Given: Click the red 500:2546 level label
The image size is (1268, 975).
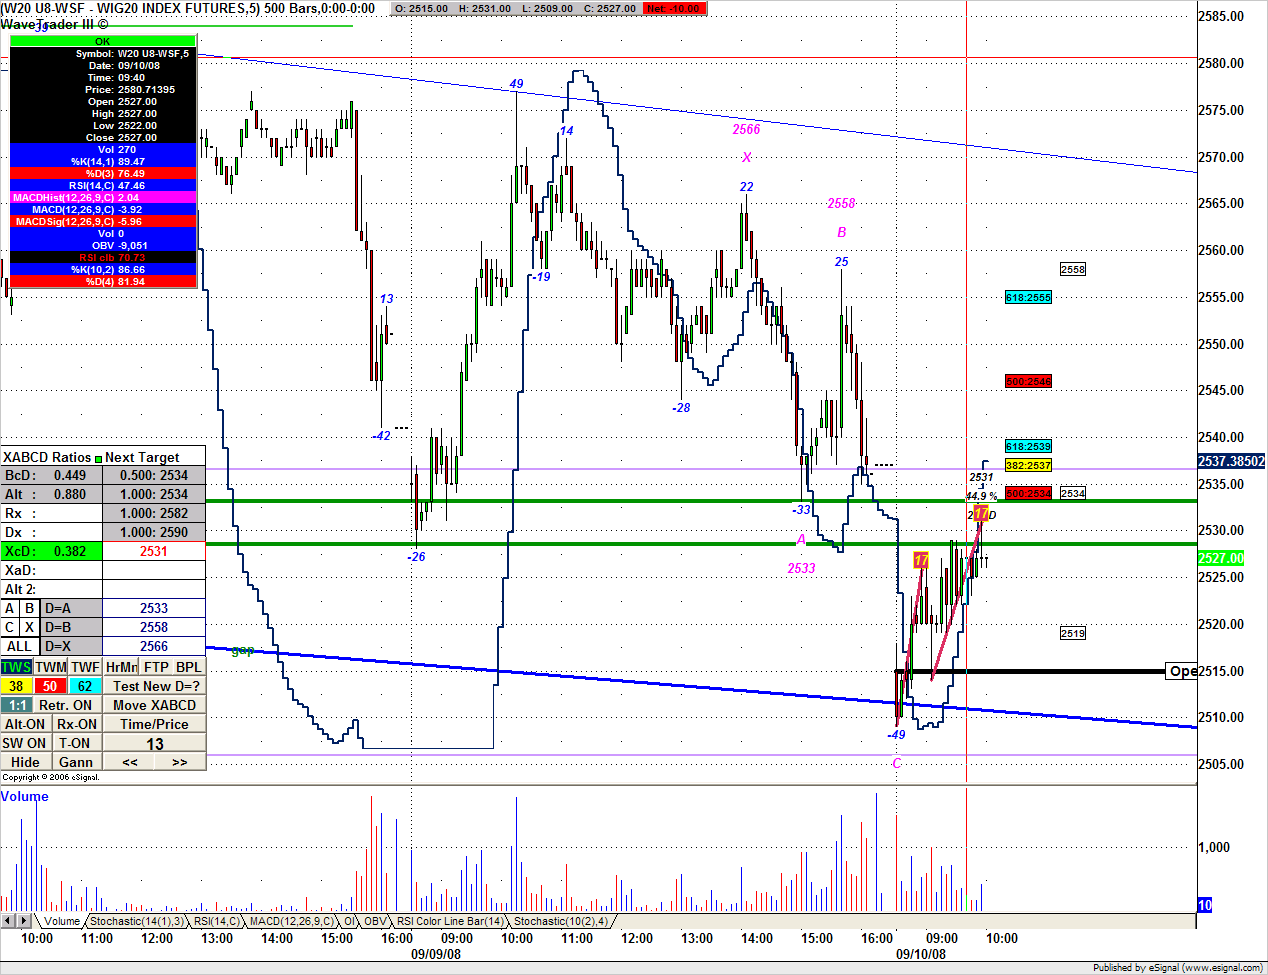Looking at the screenshot, I should pos(1028,381).
